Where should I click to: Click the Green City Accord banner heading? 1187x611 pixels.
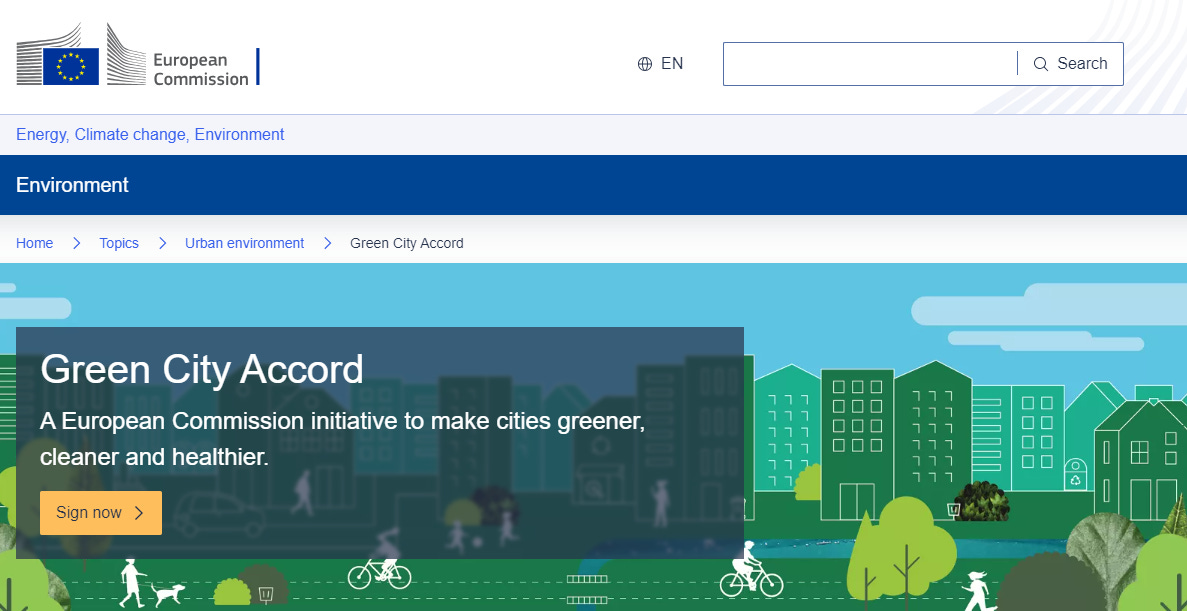202,369
